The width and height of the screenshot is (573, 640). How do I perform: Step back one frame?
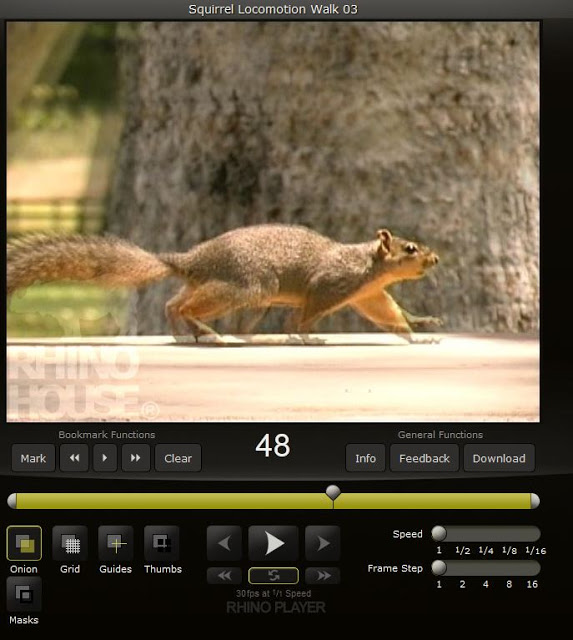click(x=224, y=543)
